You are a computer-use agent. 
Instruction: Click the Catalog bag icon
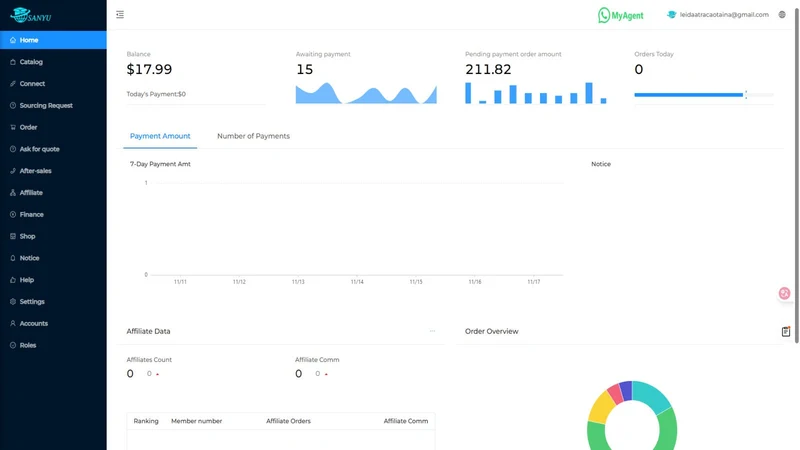pos(13,62)
